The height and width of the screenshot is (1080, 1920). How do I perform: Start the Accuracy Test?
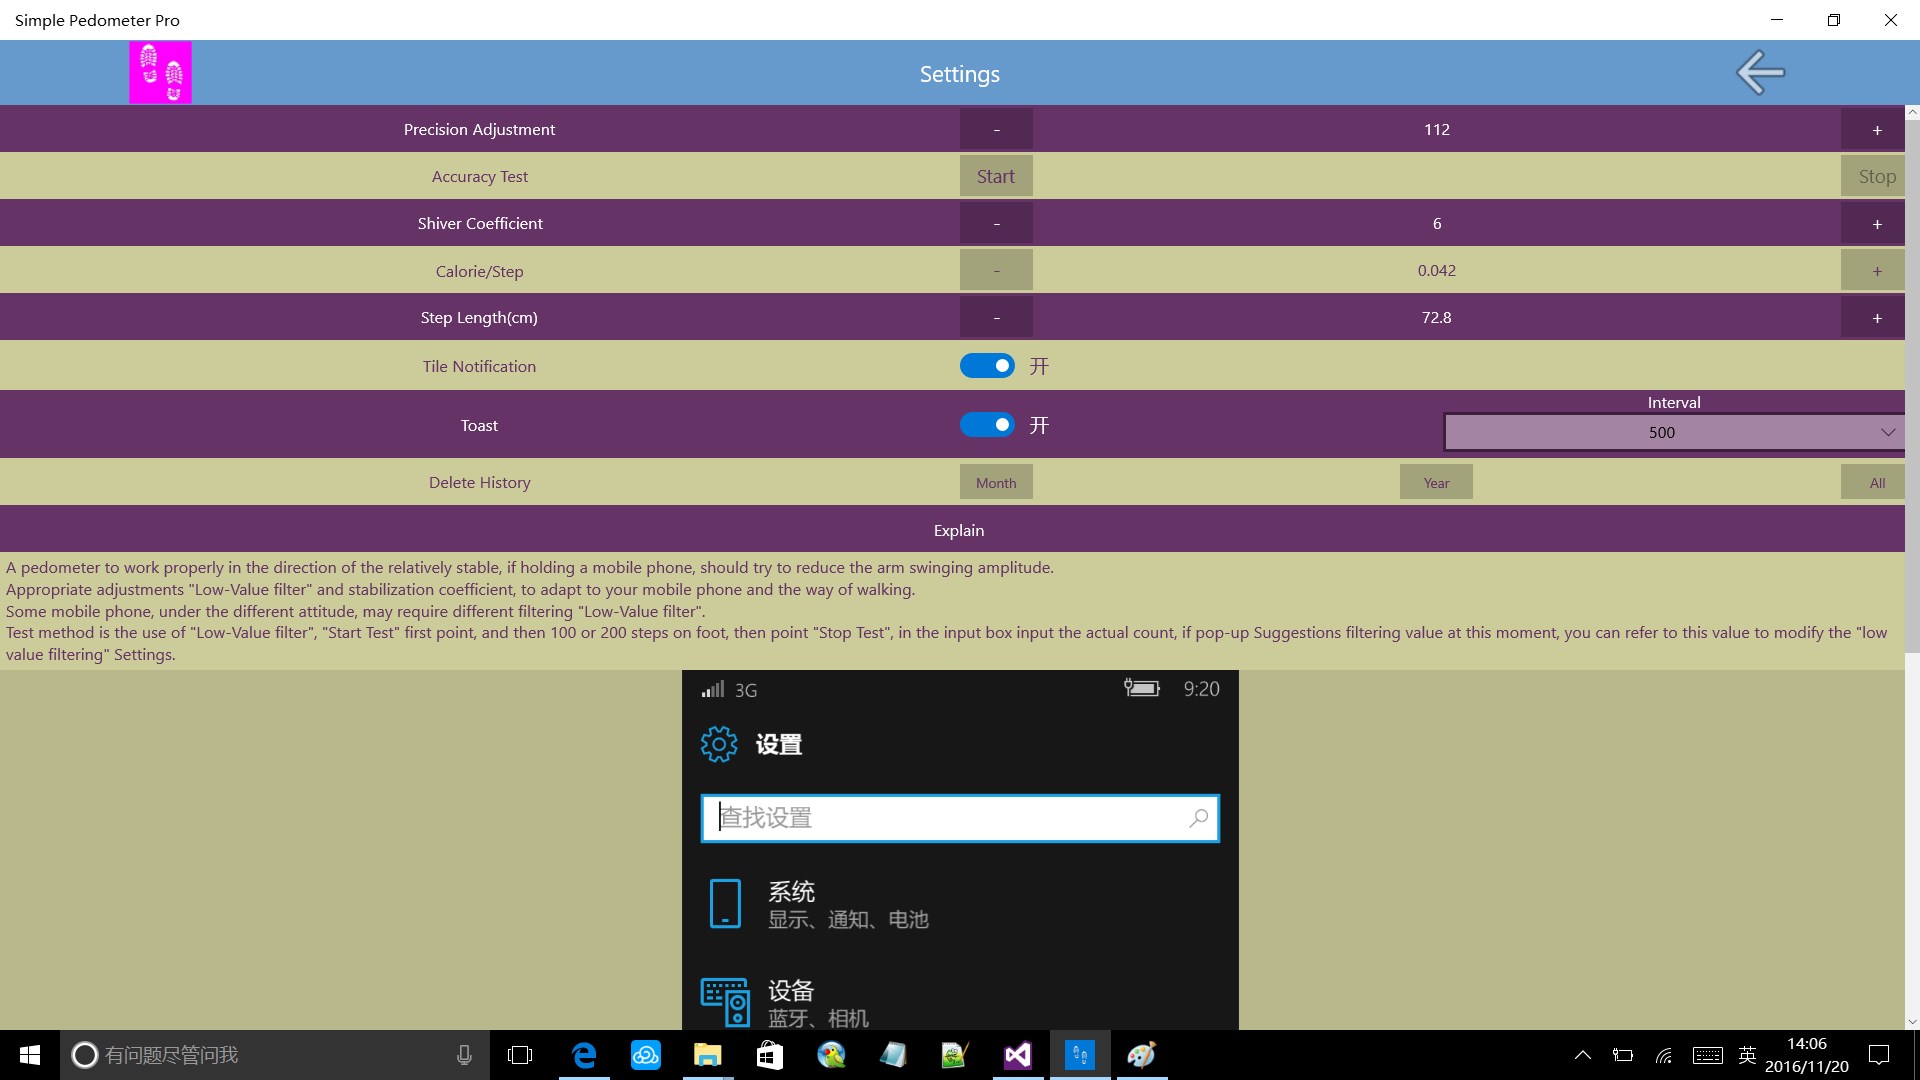pyautogui.click(x=996, y=177)
